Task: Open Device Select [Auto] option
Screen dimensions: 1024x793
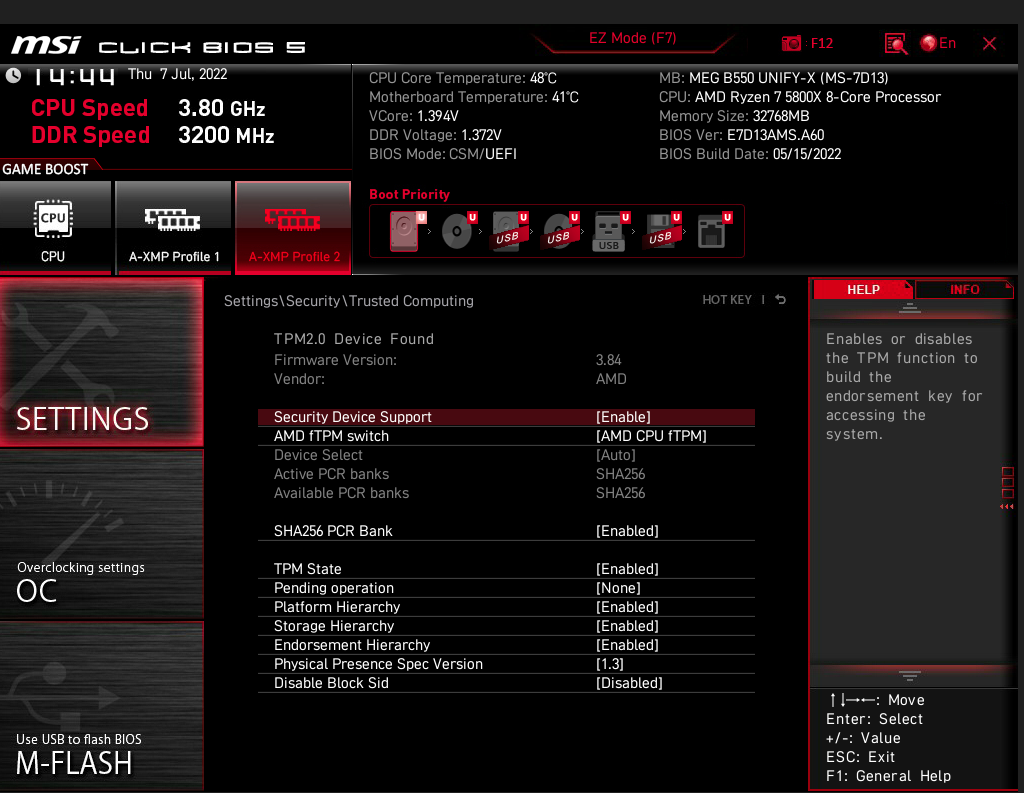Action: [x=506, y=455]
